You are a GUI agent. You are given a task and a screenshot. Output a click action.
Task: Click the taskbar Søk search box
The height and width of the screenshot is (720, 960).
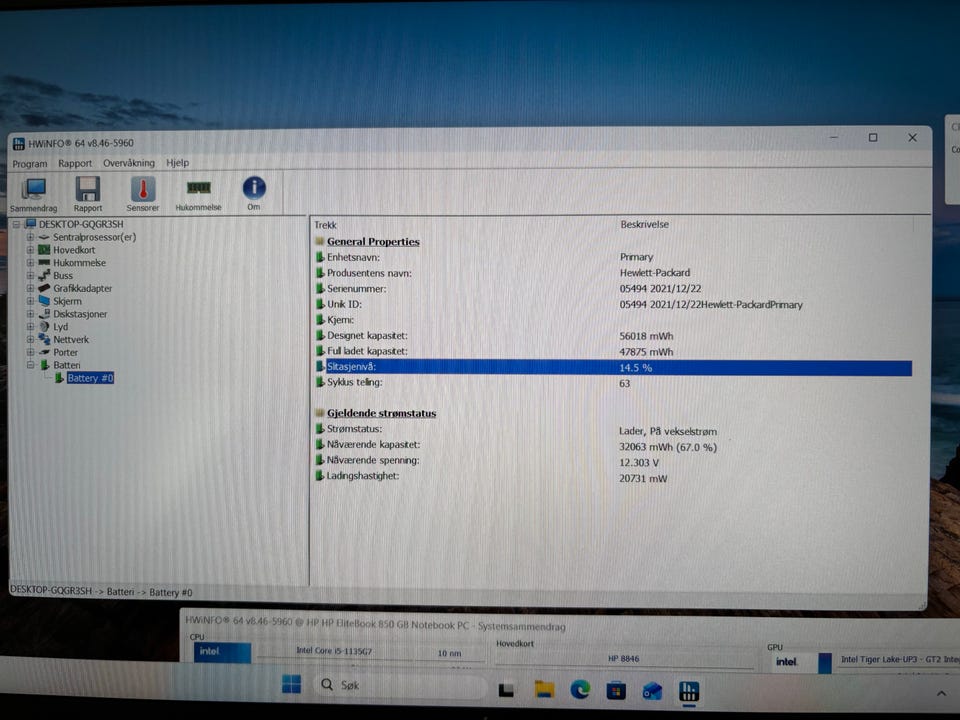point(399,686)
